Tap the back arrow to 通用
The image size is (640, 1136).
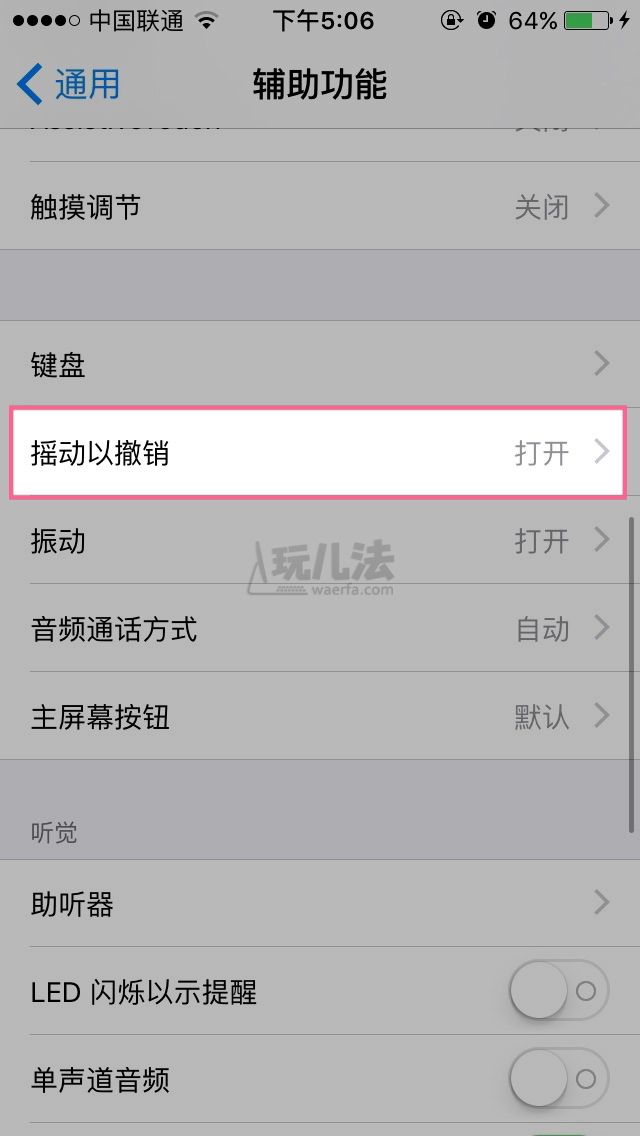(30, 83)
